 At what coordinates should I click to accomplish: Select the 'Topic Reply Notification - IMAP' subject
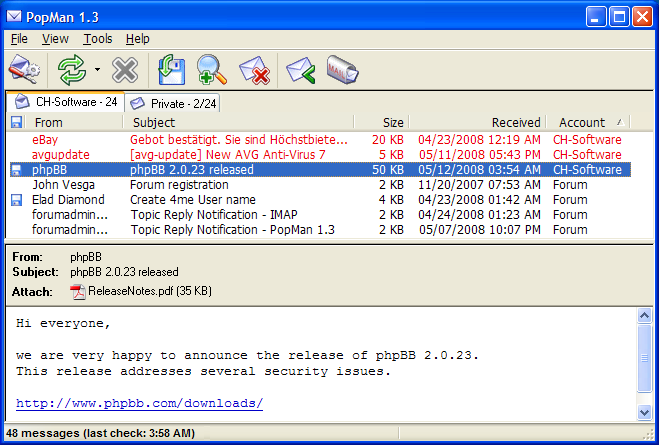[214, 215]
